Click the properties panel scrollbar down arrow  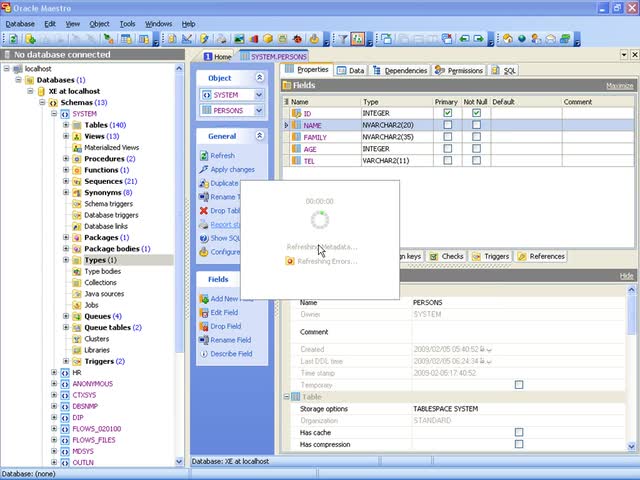(x=631, y=446)
